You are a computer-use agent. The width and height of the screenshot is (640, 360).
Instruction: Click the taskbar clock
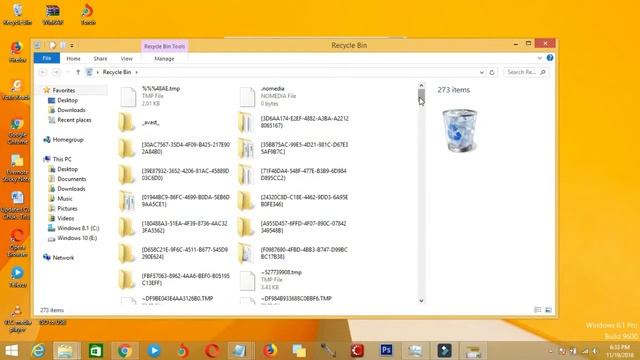(620, 351)
